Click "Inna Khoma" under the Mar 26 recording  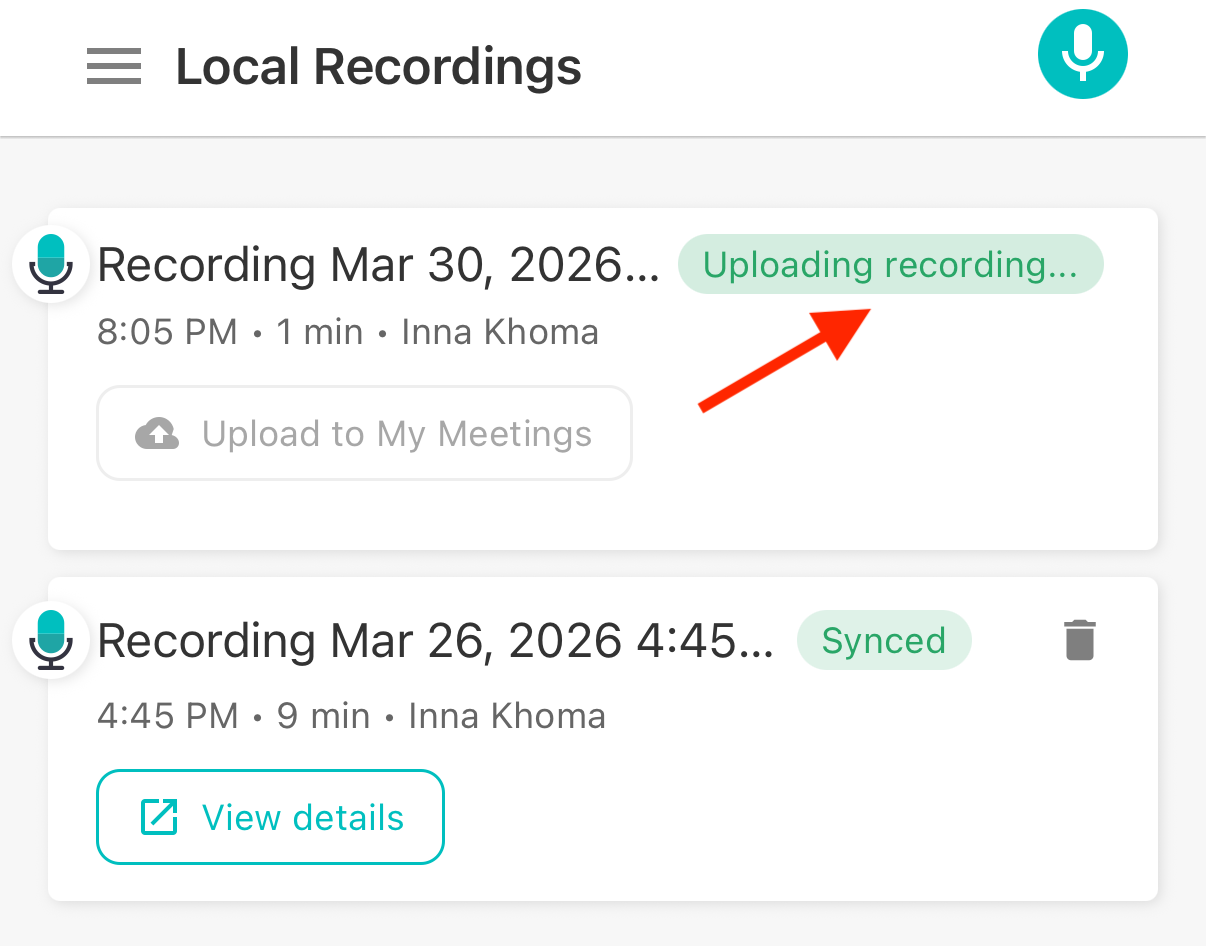coord(507,716)
